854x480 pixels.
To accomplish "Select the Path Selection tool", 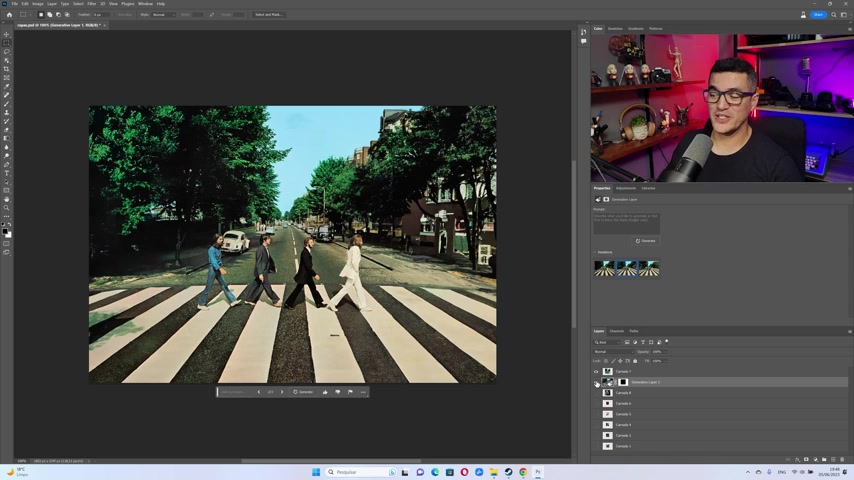I will (x=7, y=182).
